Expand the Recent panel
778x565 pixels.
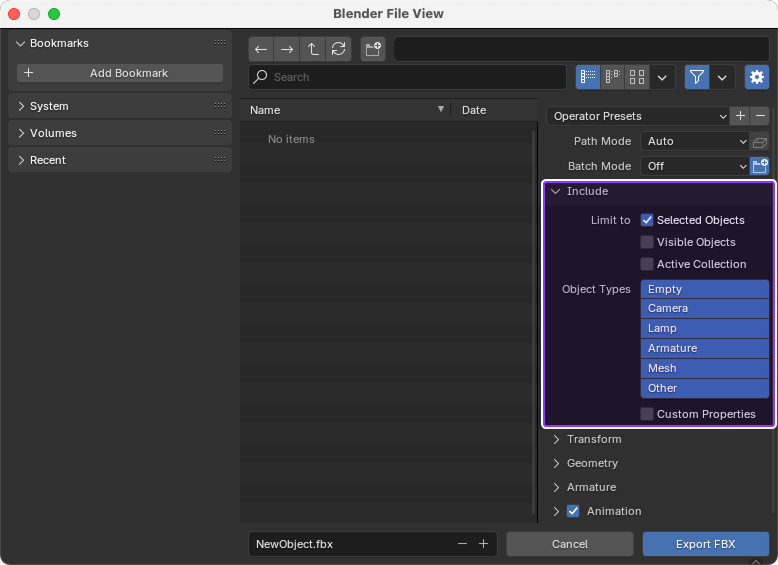pyautogui.click(x=21, y=160)
